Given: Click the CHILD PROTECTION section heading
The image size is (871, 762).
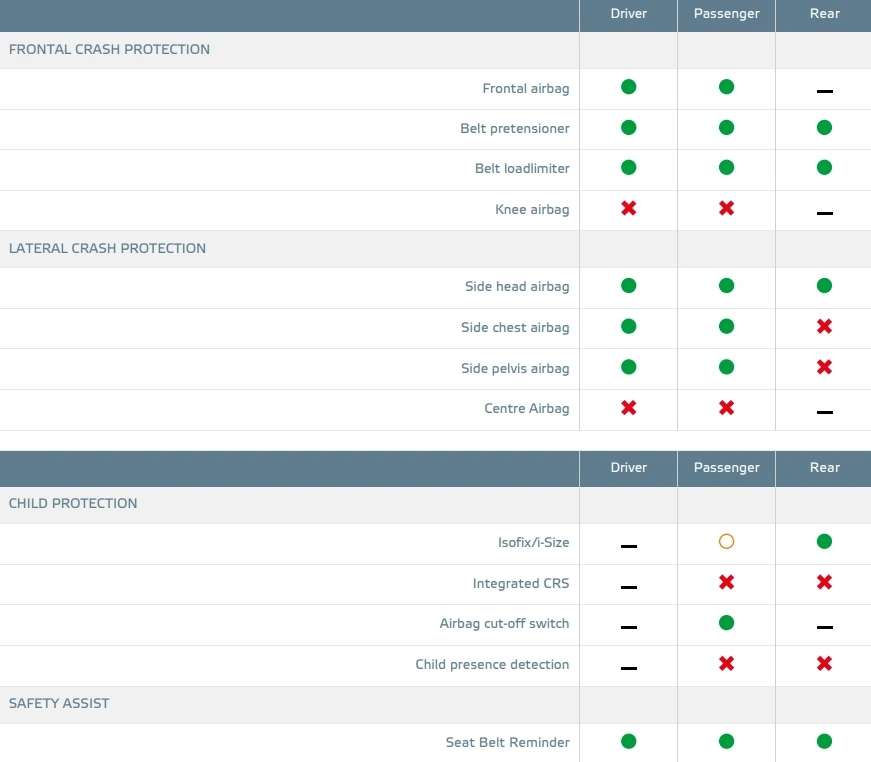Looking at the screenshot, I should (x=73, y=503).
